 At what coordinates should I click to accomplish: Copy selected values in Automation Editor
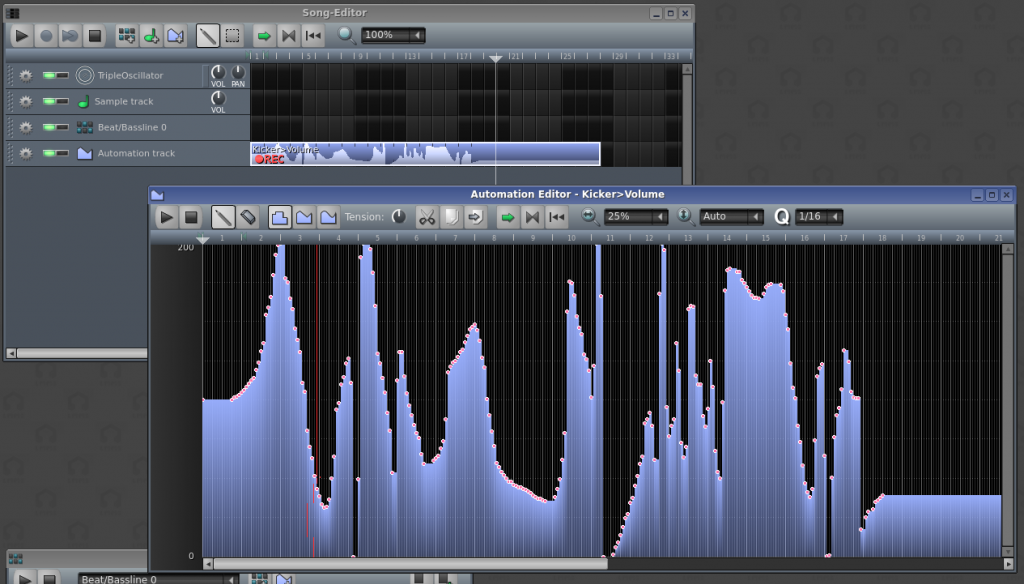click(451, 217)
